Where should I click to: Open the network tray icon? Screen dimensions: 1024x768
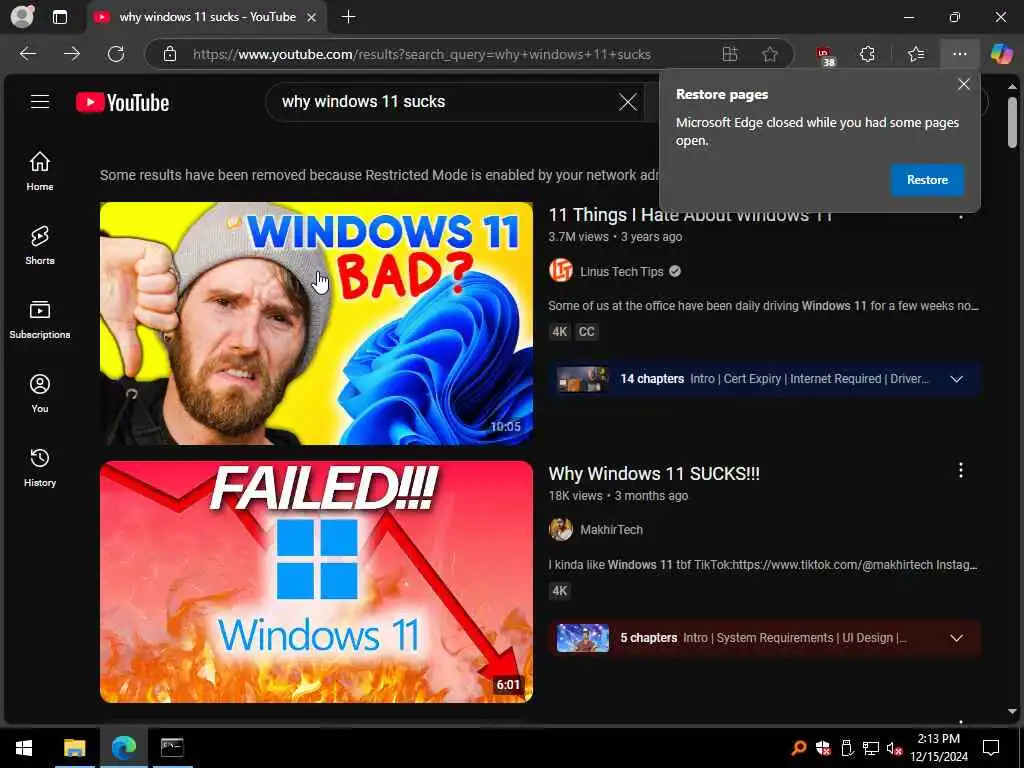(871, 748)
